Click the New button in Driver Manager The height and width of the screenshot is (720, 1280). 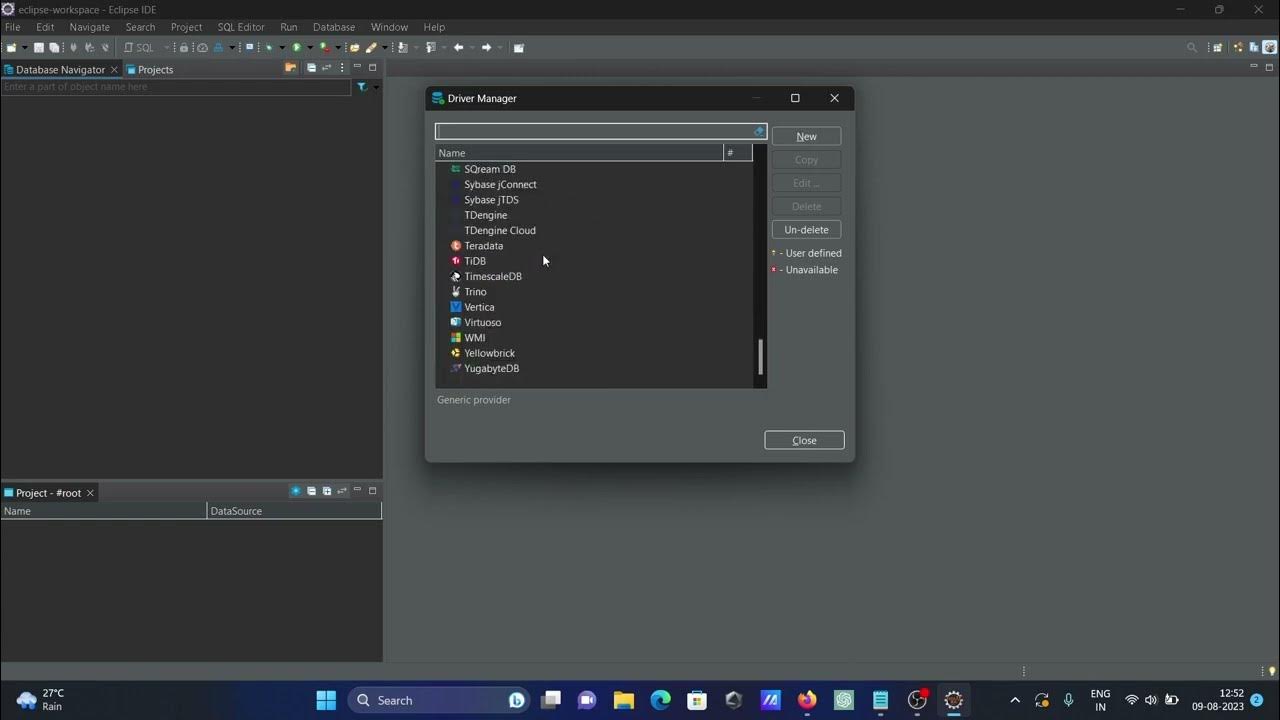(x=806, y=136)
